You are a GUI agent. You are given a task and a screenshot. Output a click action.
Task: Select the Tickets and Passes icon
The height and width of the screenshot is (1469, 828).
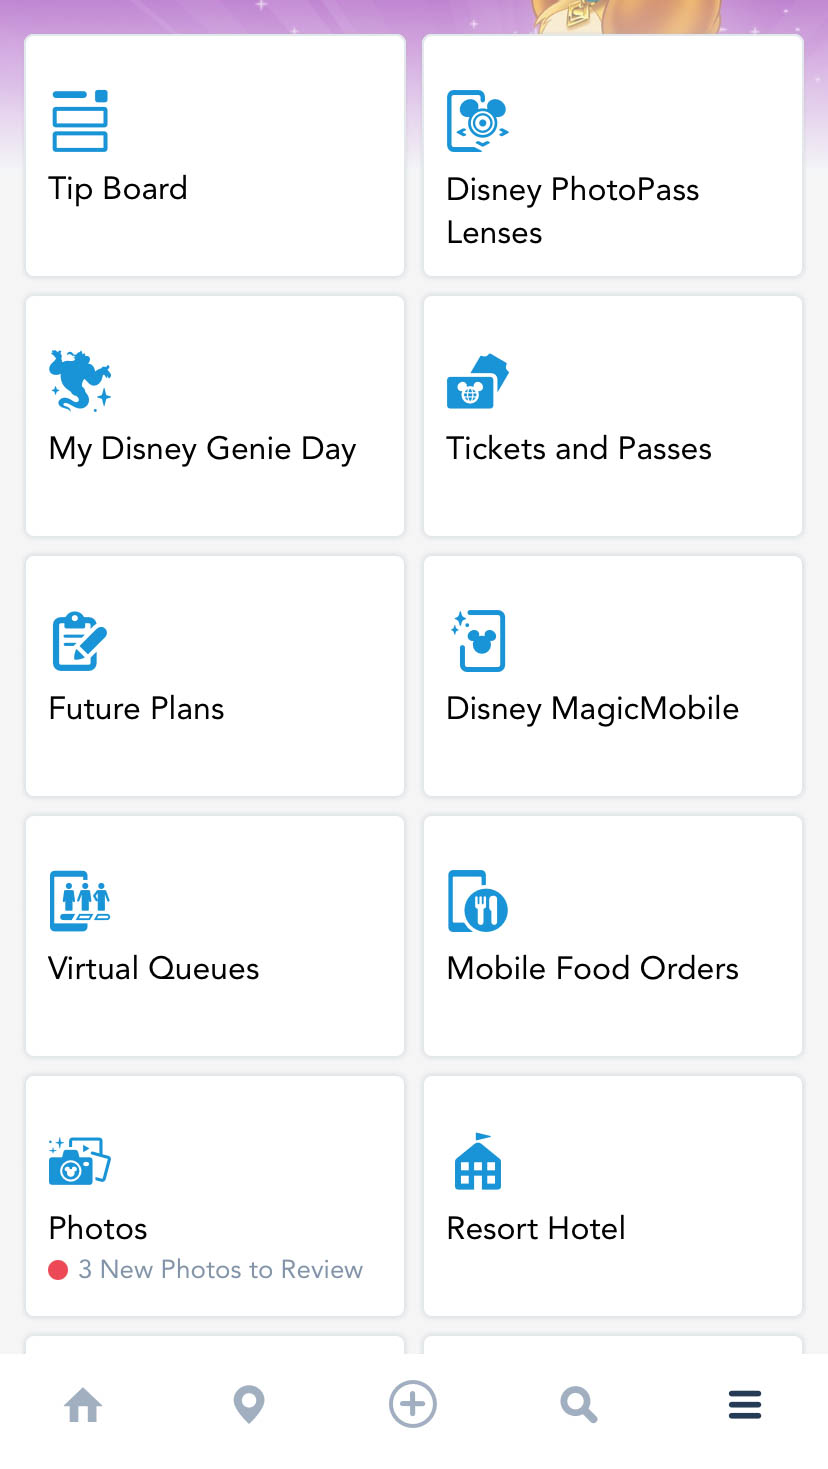click(478, 381)
